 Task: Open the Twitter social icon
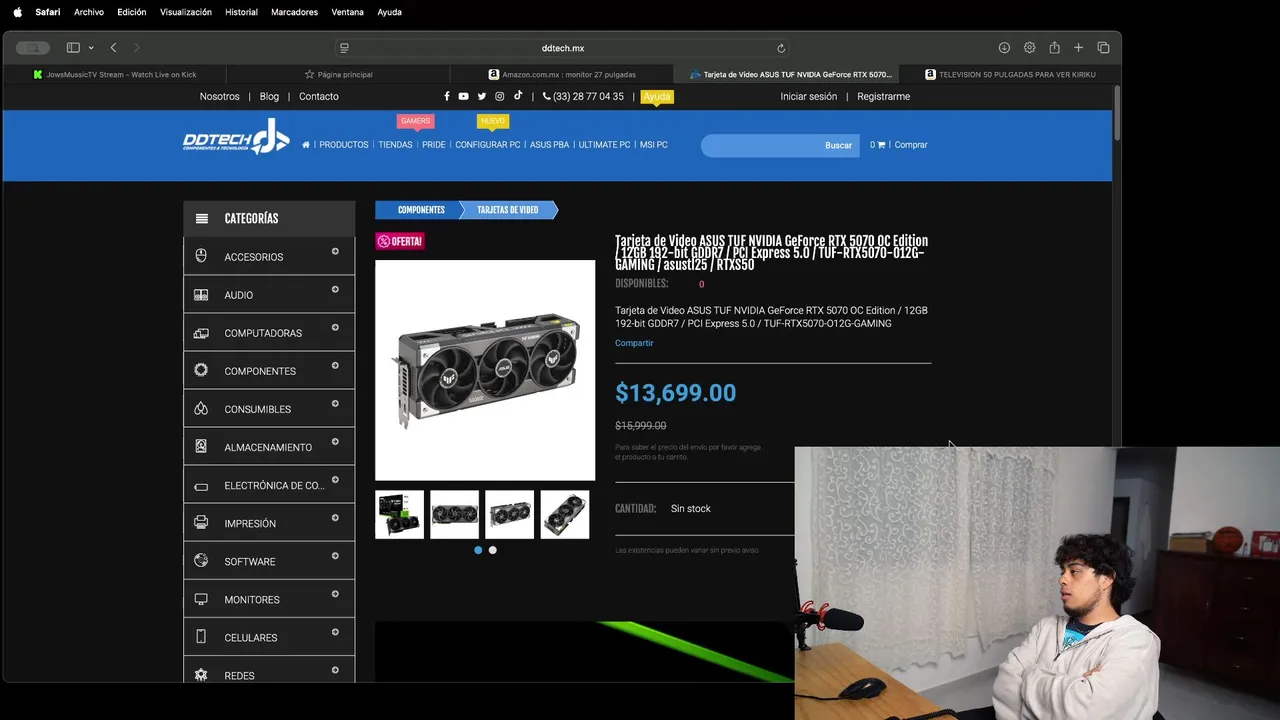pyautogui.click(x=481, y=96)
